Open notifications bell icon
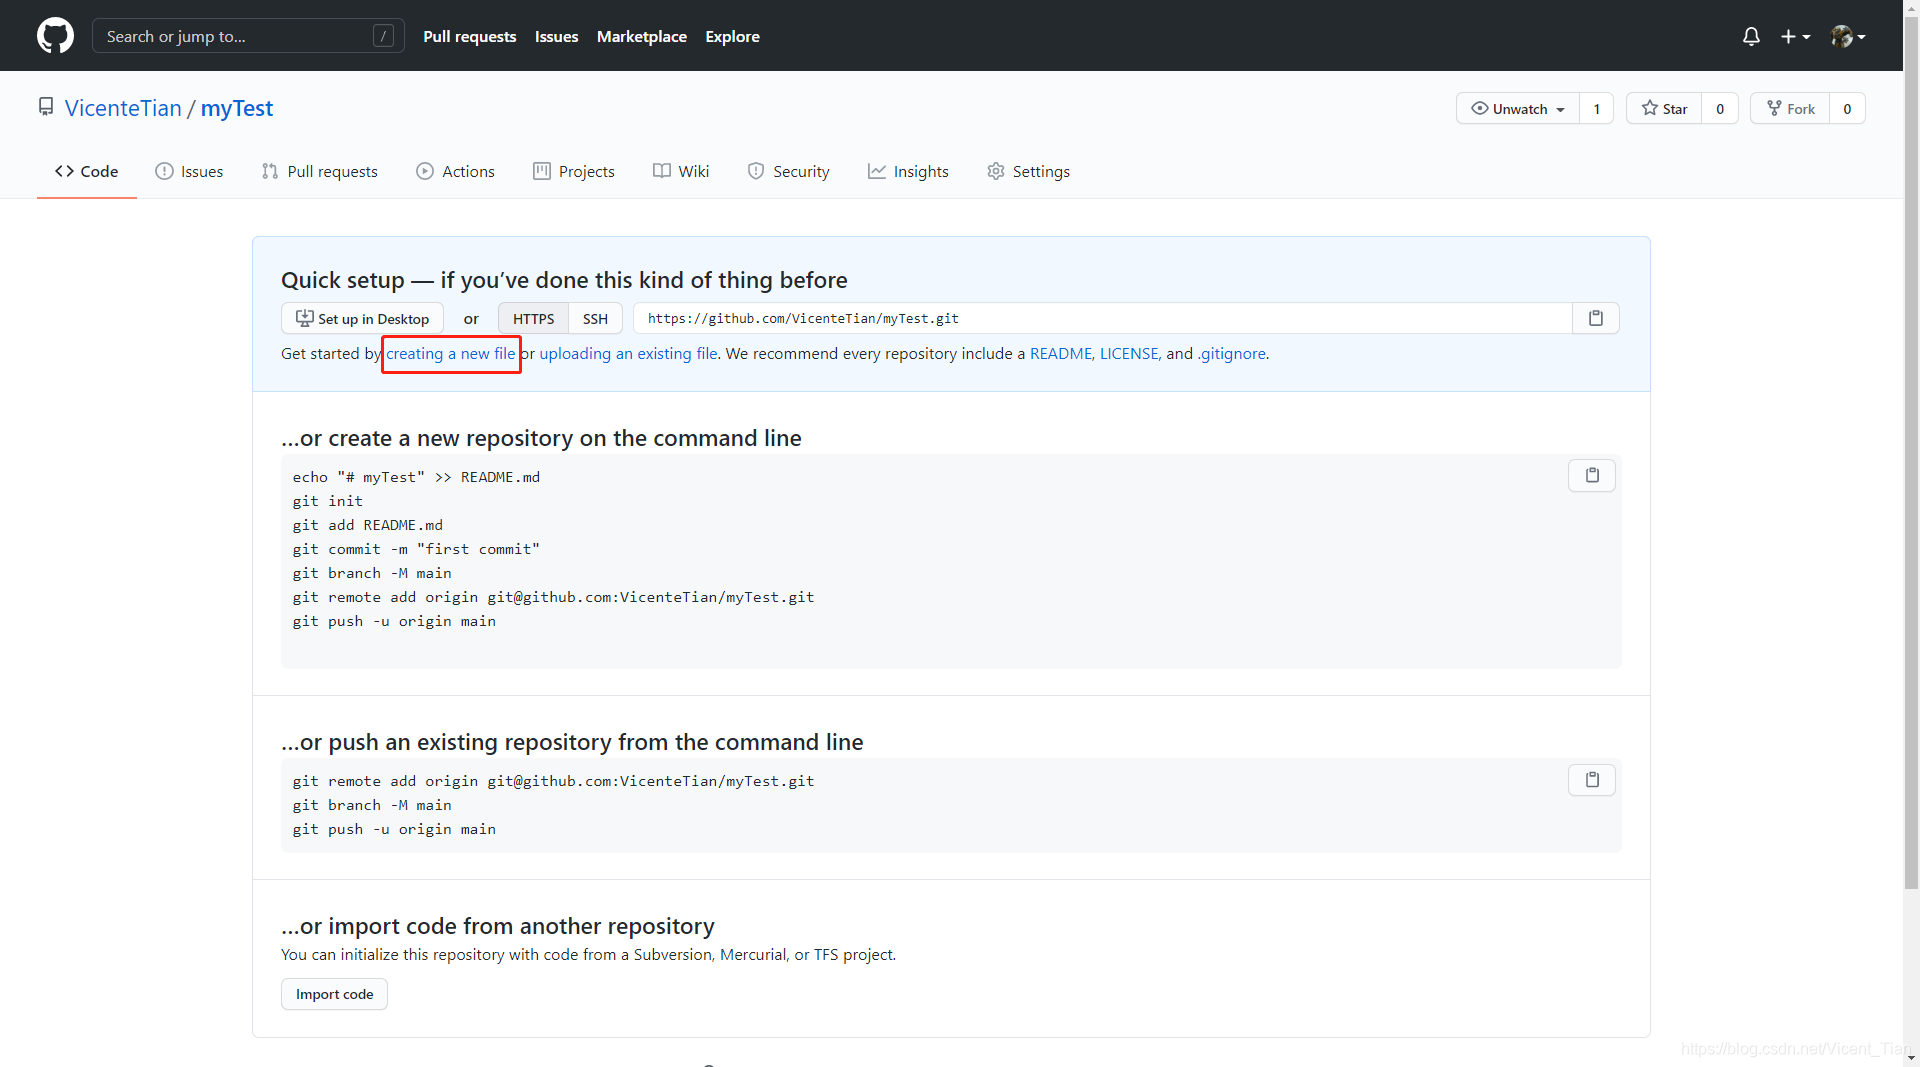 click(x=1751, y=37)
